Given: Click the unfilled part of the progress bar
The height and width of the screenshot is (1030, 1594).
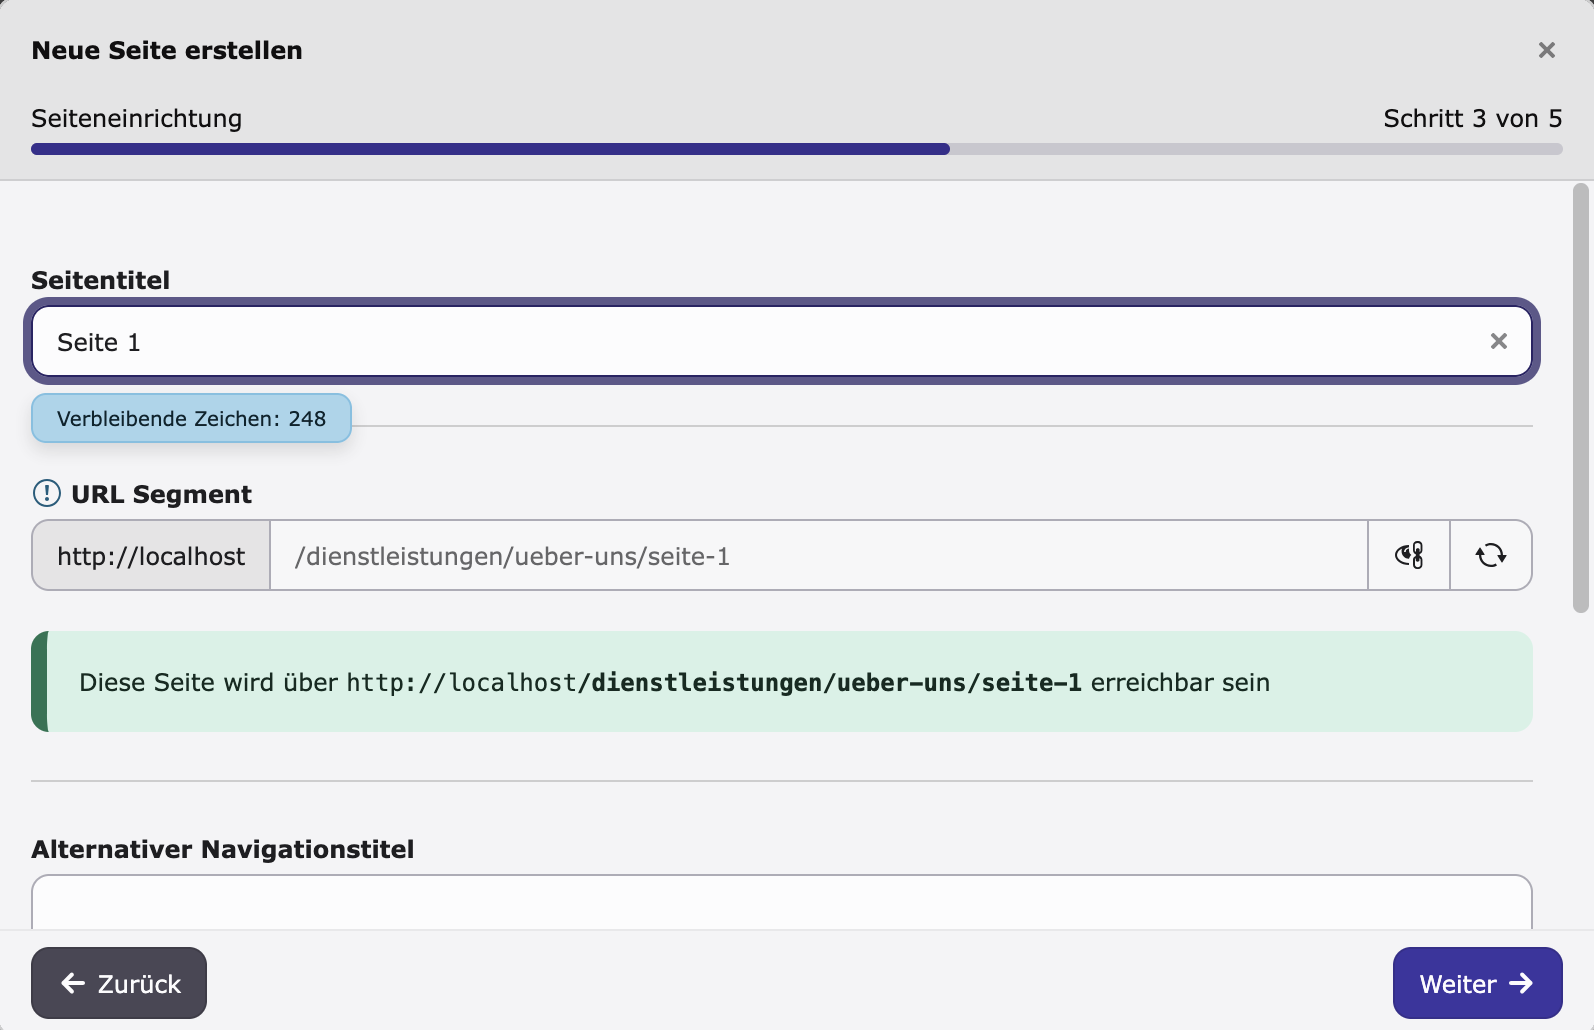Looking at the screenshot, I should [1256, 149].
